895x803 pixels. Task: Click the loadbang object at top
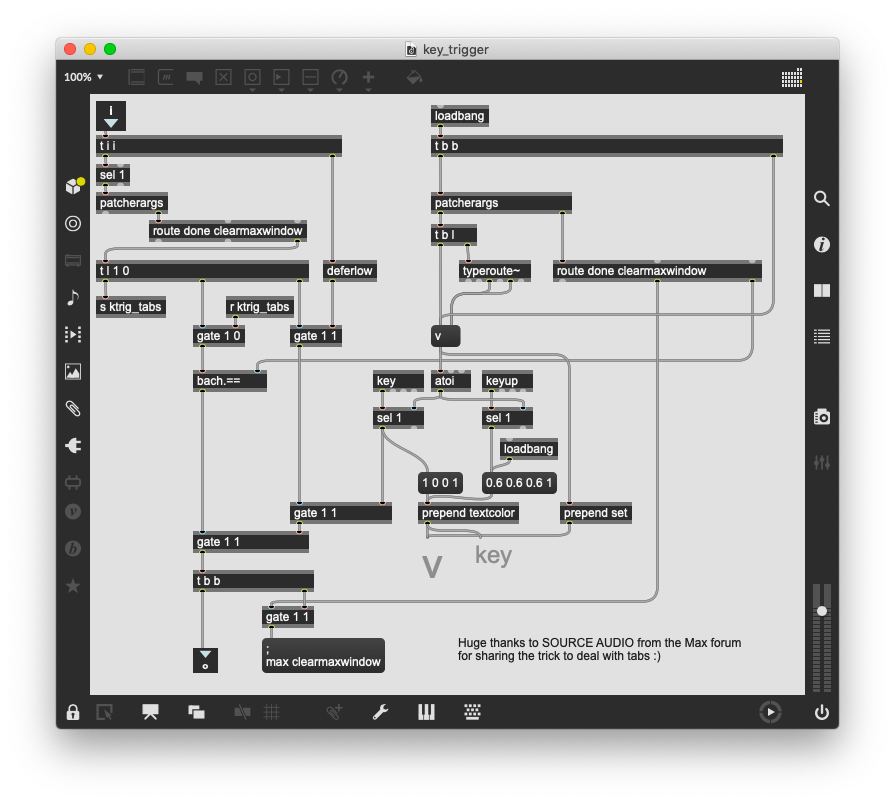click(459, 116)
